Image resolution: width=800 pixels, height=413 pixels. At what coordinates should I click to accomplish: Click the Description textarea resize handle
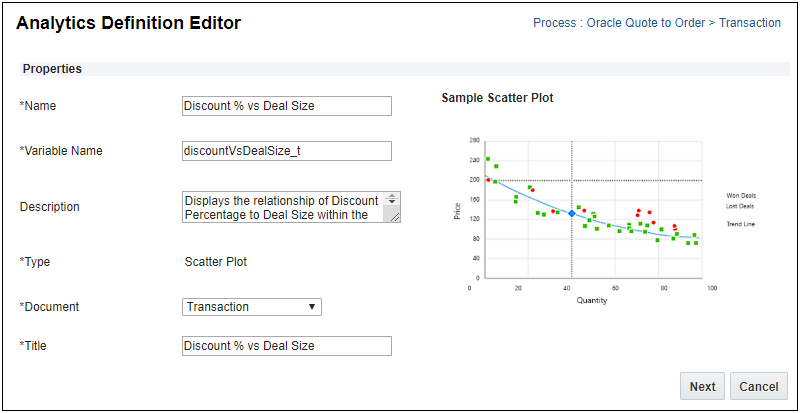pos(394,216)
